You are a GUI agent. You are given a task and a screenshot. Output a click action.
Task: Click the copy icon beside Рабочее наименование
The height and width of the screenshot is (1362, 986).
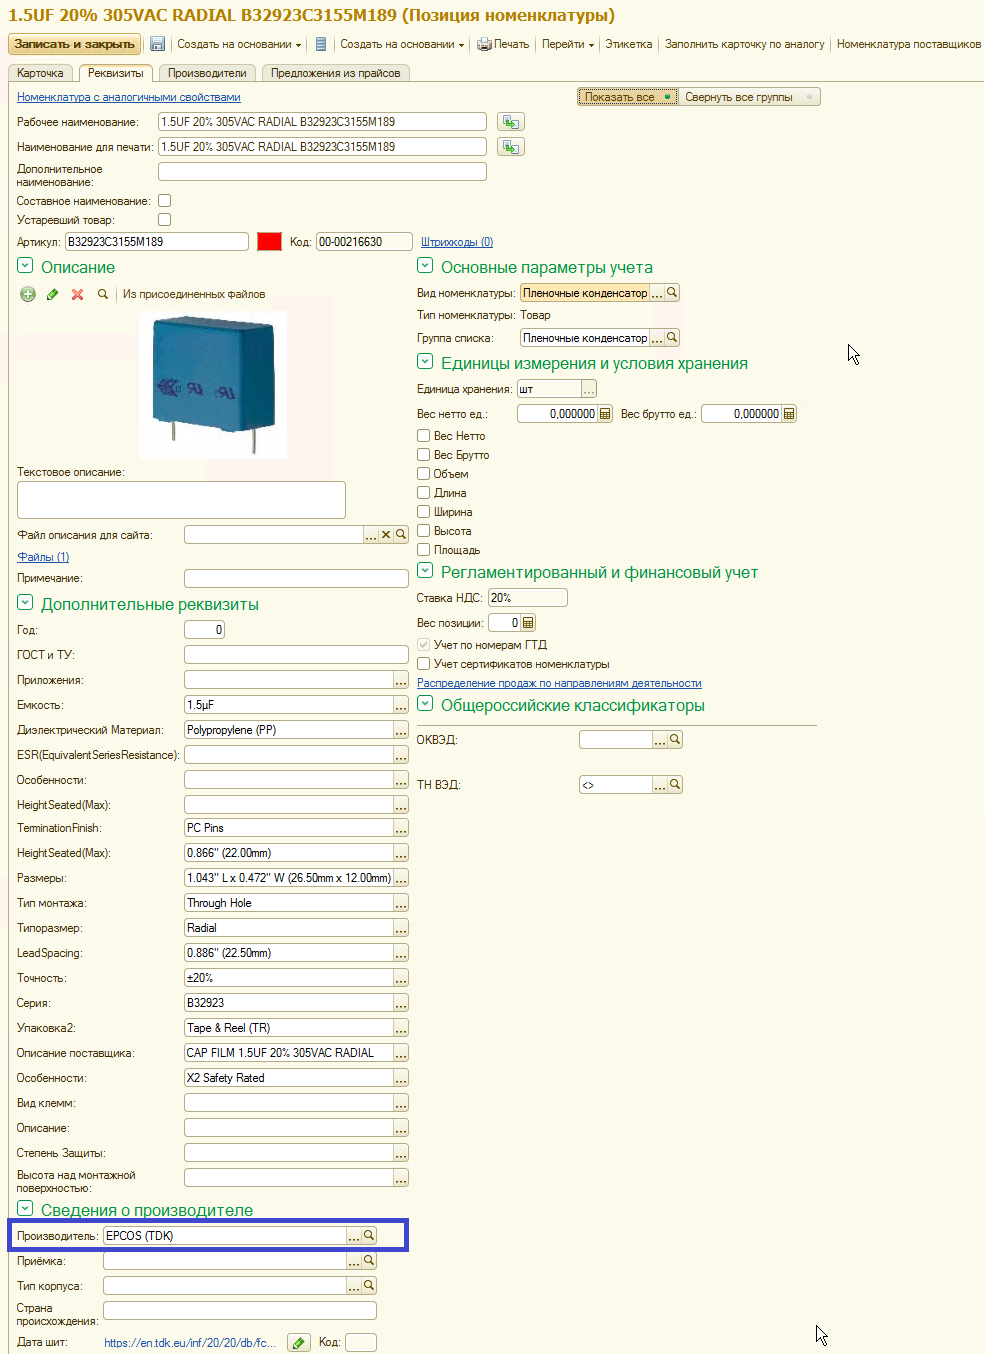click(x=511, y=122)
